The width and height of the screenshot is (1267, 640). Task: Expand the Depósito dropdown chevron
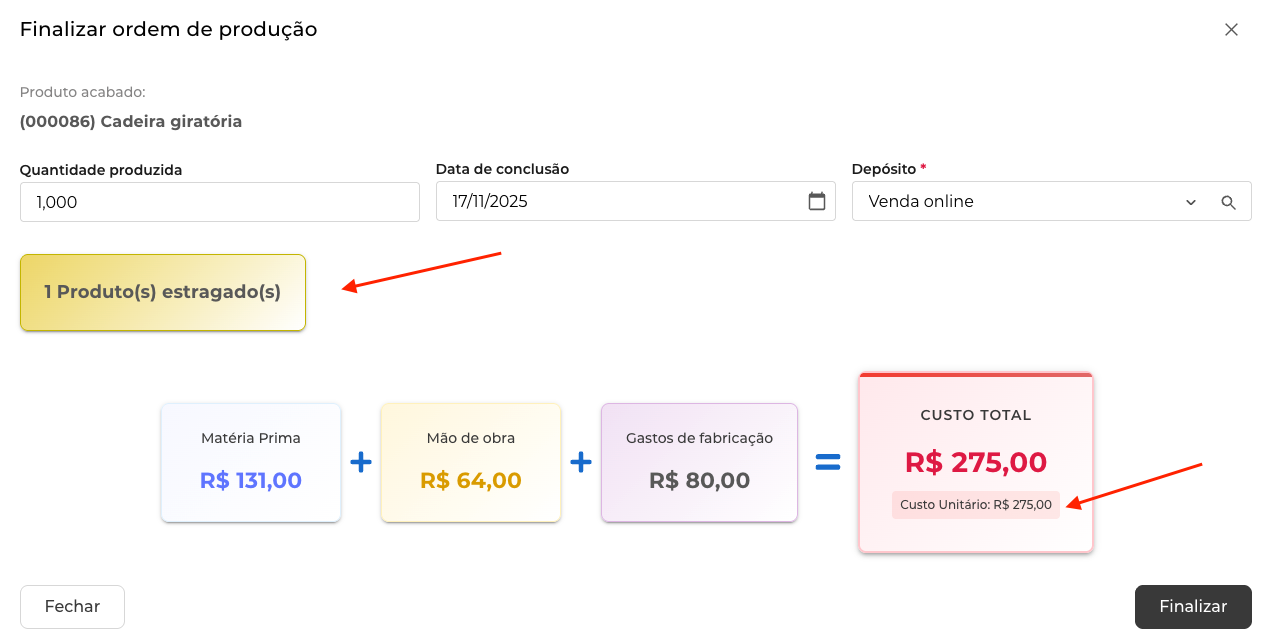point(1191,202)
